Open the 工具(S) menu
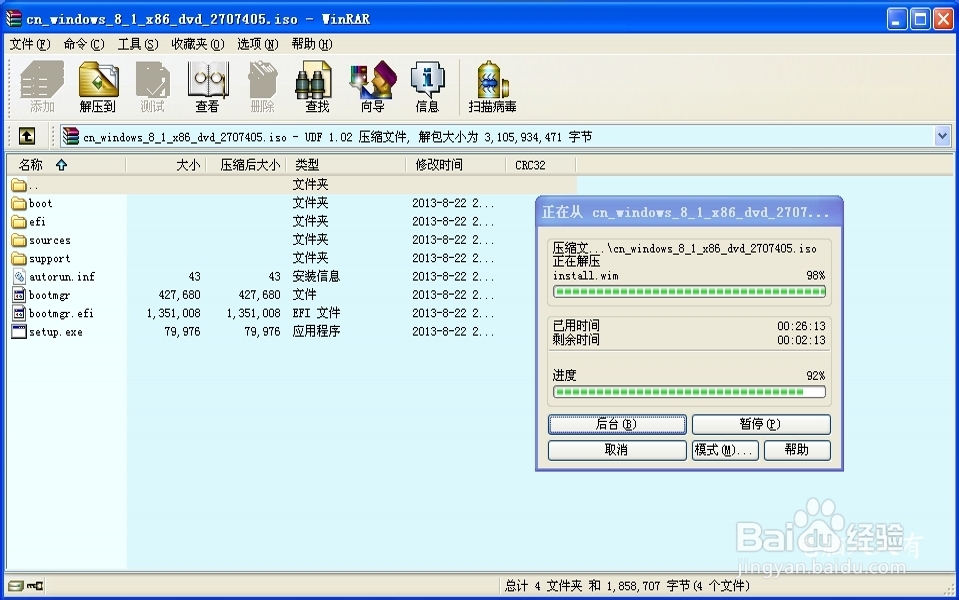This screenshot has height=600, width=959. (x=138, y=44)
